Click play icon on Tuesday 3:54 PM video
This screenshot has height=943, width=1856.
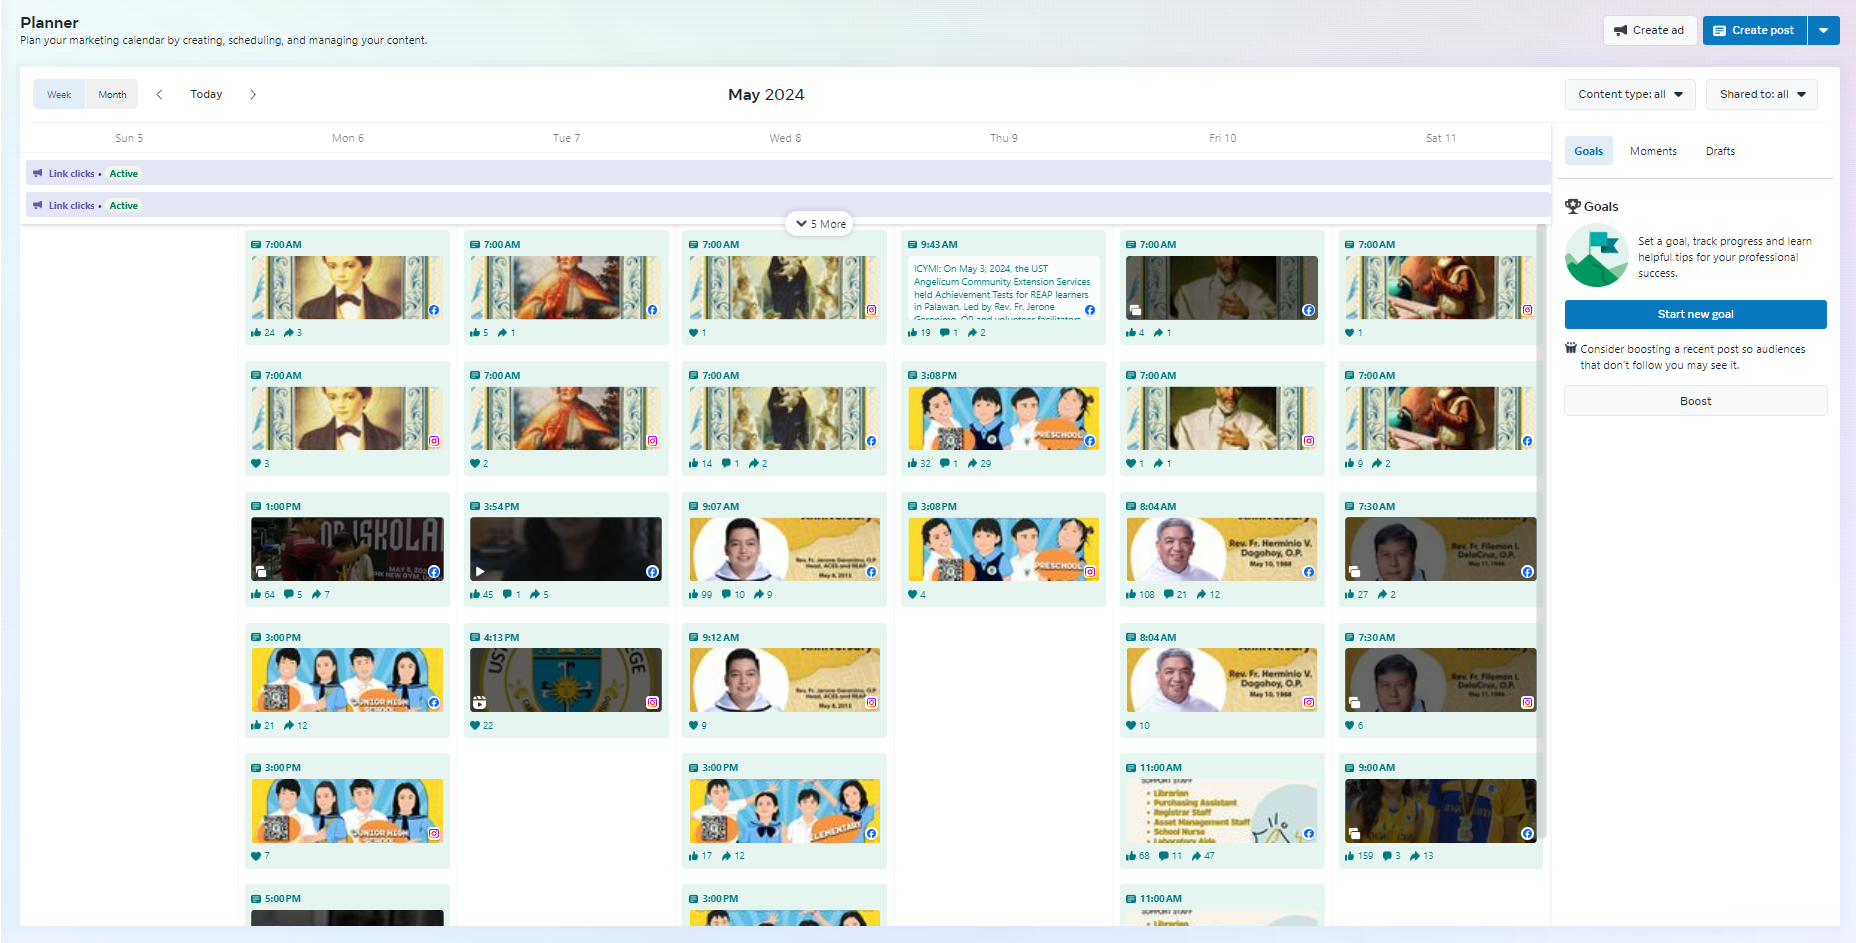click(x=480, y=572)
